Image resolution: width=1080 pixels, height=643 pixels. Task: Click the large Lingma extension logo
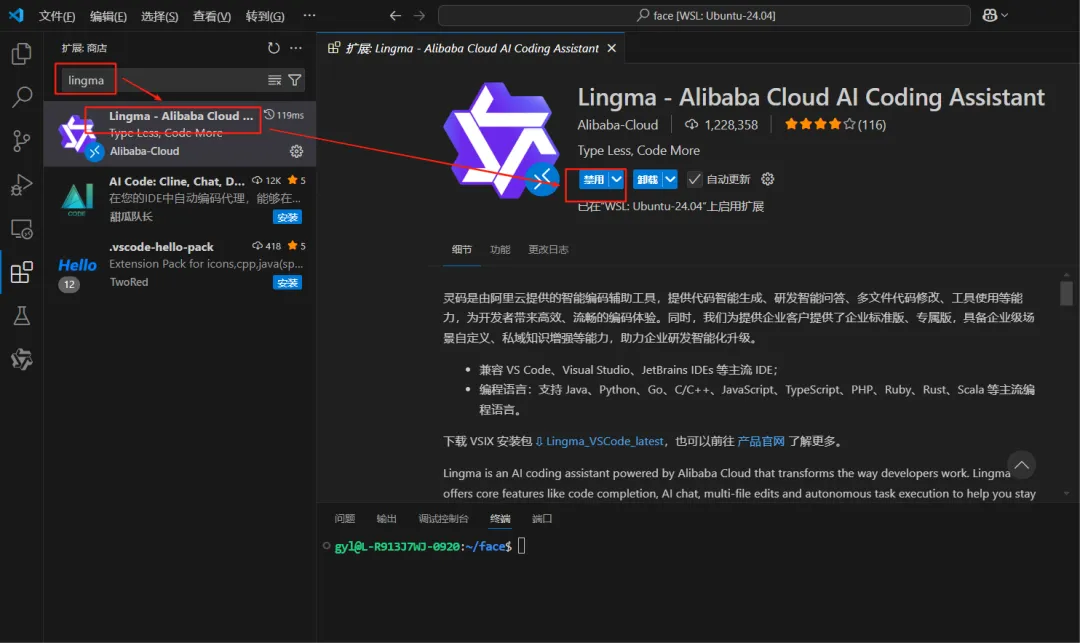(x=501, y=140)
